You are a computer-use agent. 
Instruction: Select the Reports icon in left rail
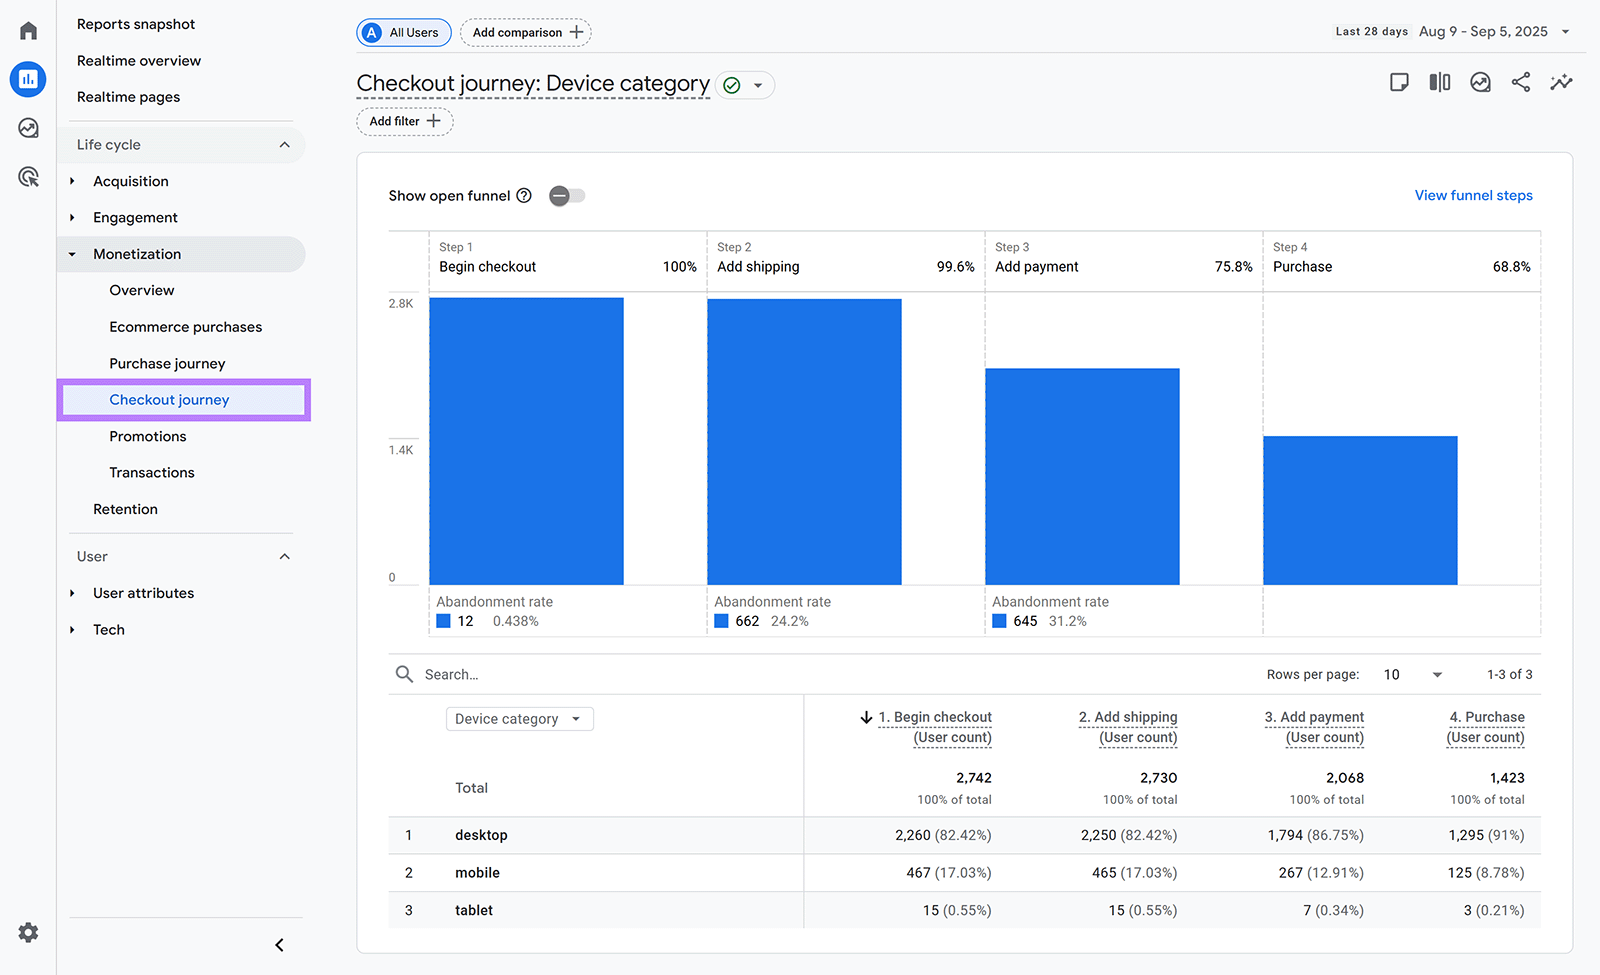27,79
